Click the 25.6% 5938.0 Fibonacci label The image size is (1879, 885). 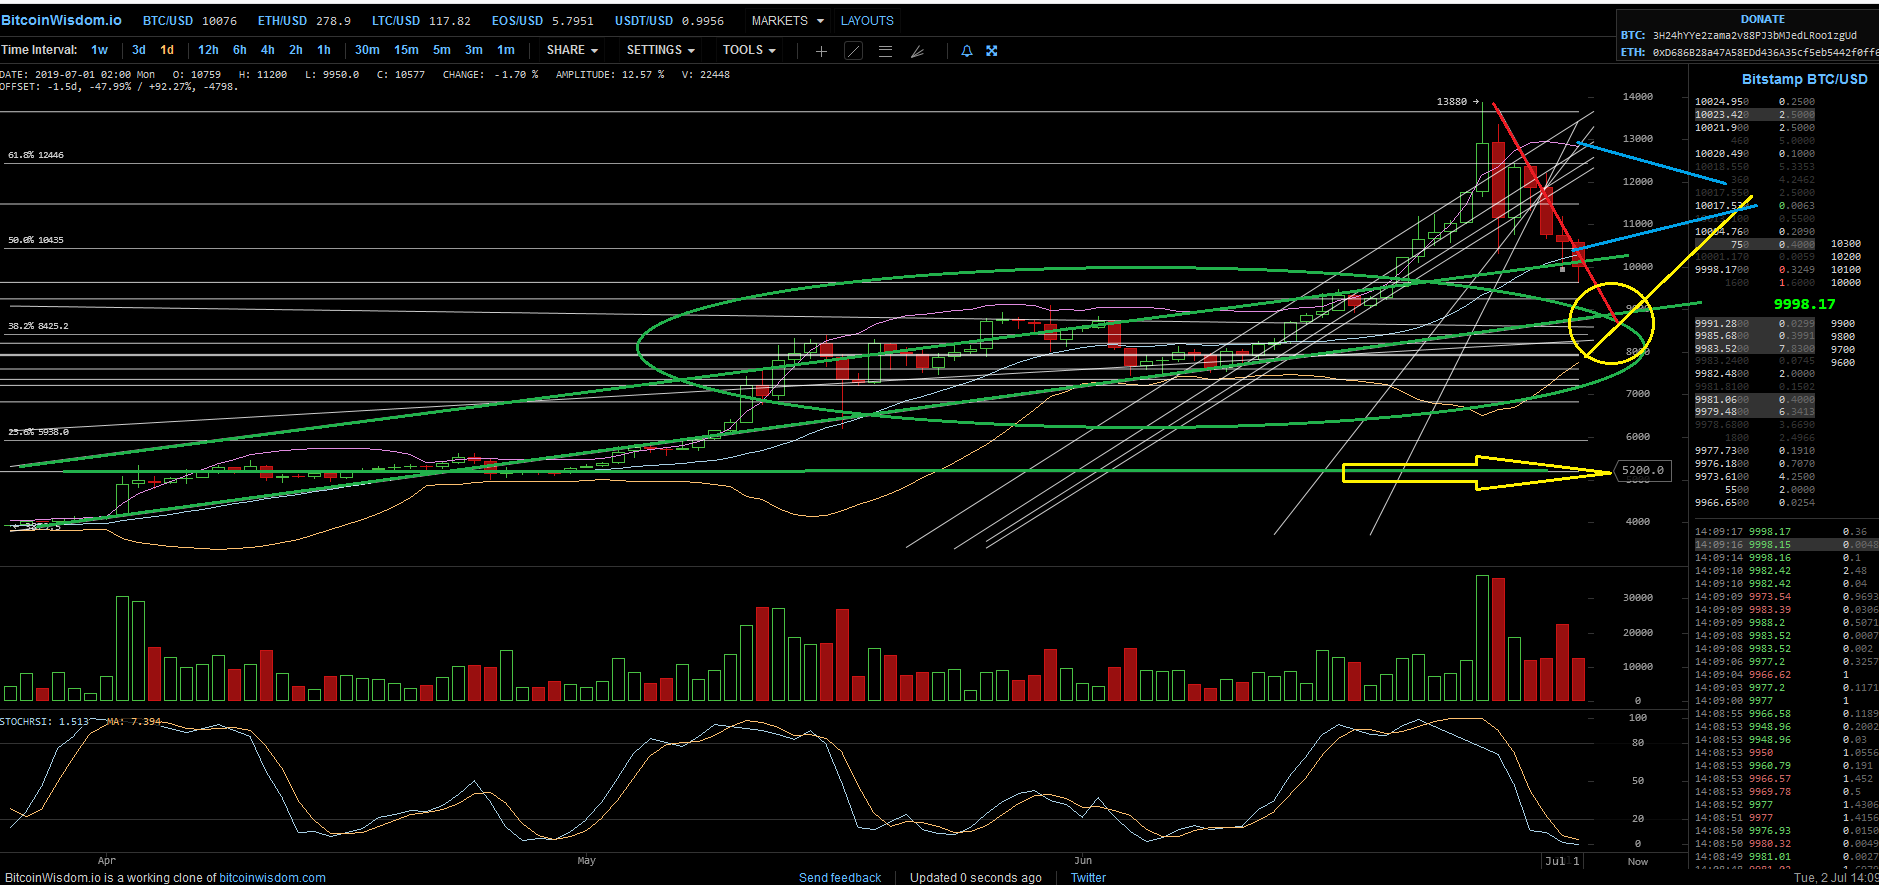(x=38, y=432)
